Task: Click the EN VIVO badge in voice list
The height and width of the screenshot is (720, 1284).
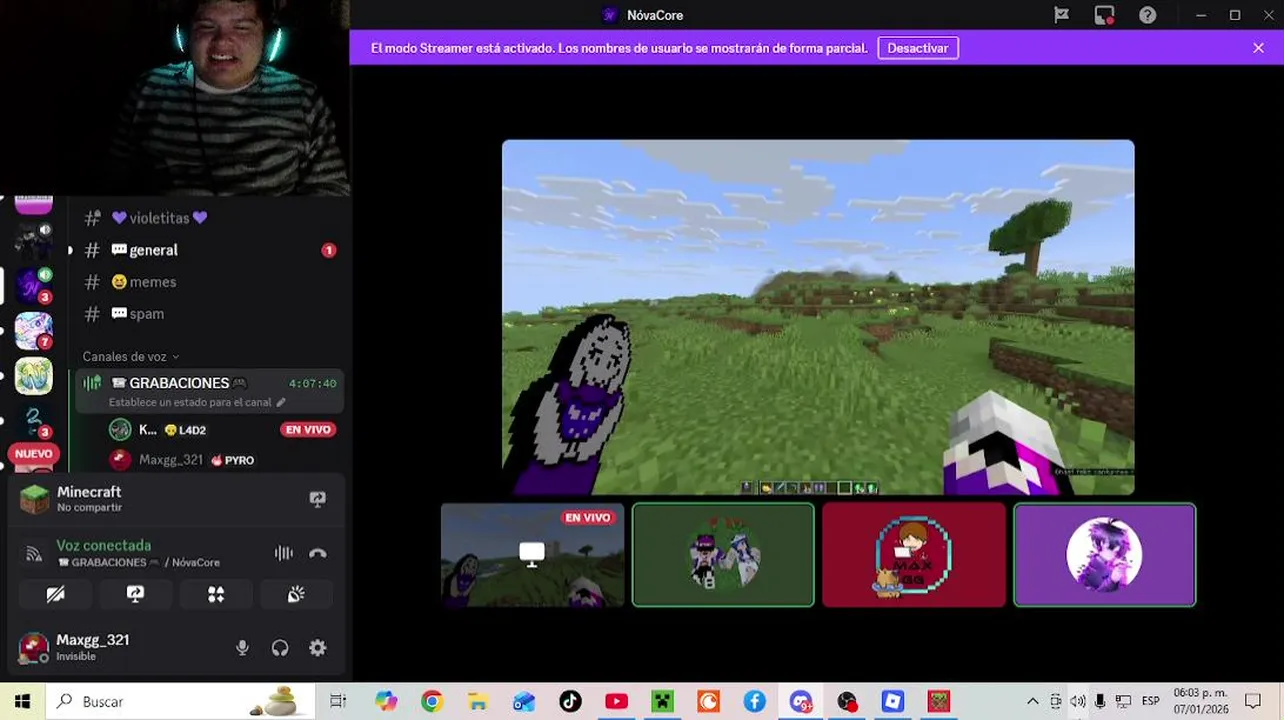Action: 308,430
